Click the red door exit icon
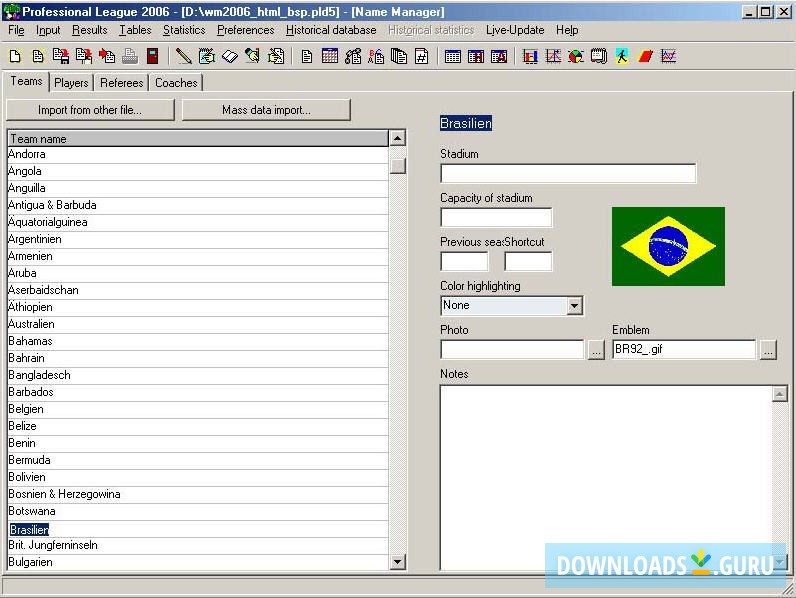This screenshot has height=598, width=796. coord(152,57)
